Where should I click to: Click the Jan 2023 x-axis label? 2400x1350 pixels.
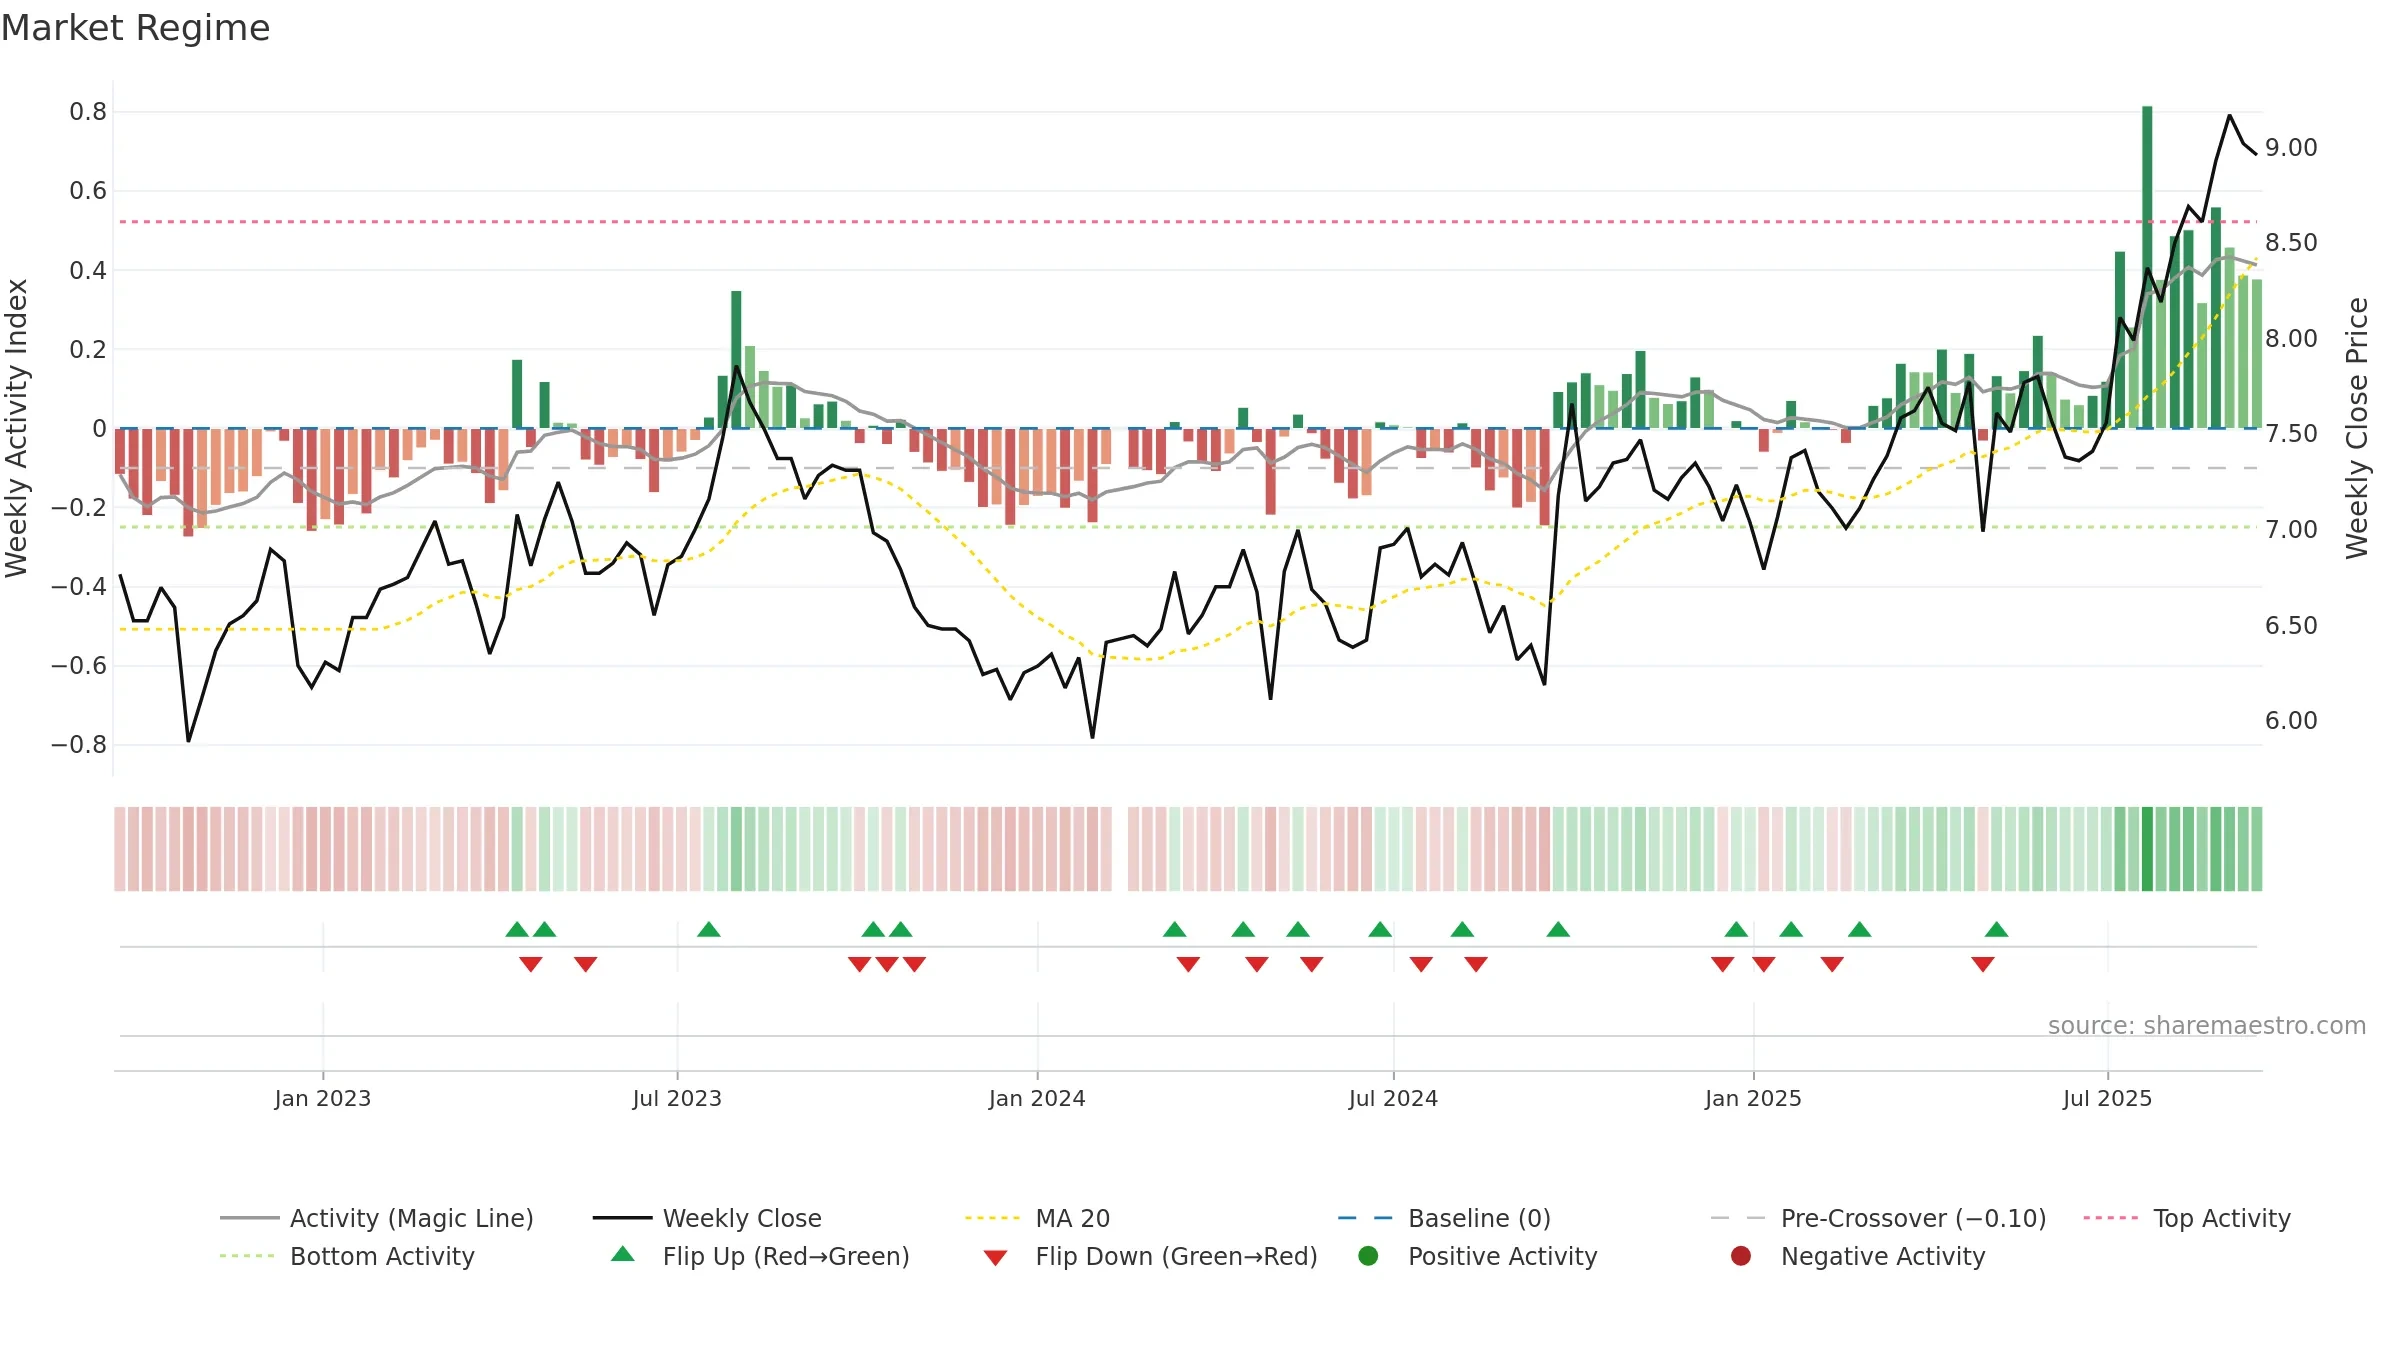click(x=322, y=1098)
